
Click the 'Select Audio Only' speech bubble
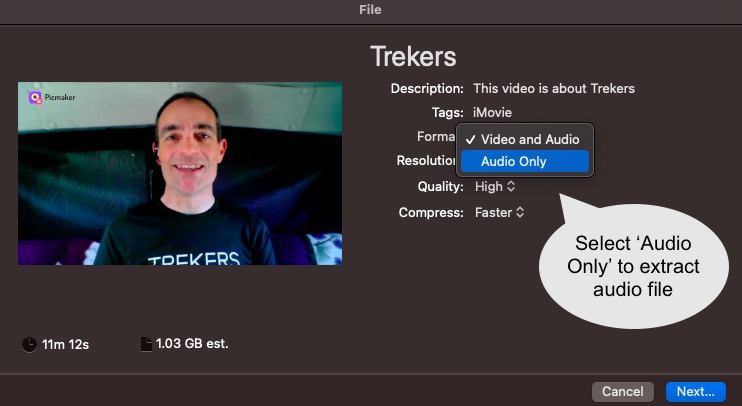(x=633, y=265)
